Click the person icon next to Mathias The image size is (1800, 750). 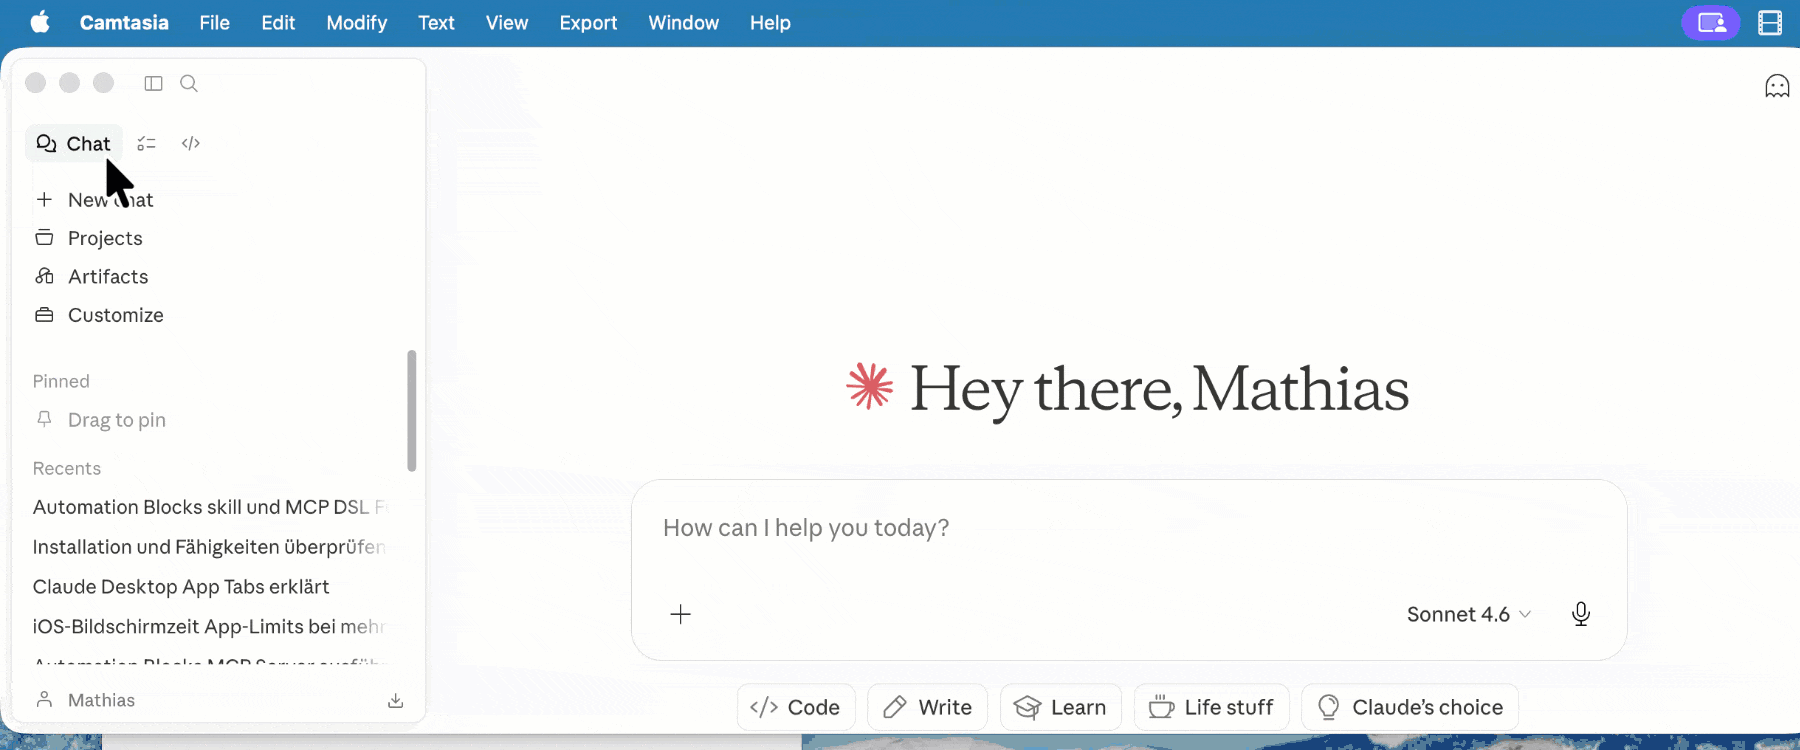click(44, 700)
